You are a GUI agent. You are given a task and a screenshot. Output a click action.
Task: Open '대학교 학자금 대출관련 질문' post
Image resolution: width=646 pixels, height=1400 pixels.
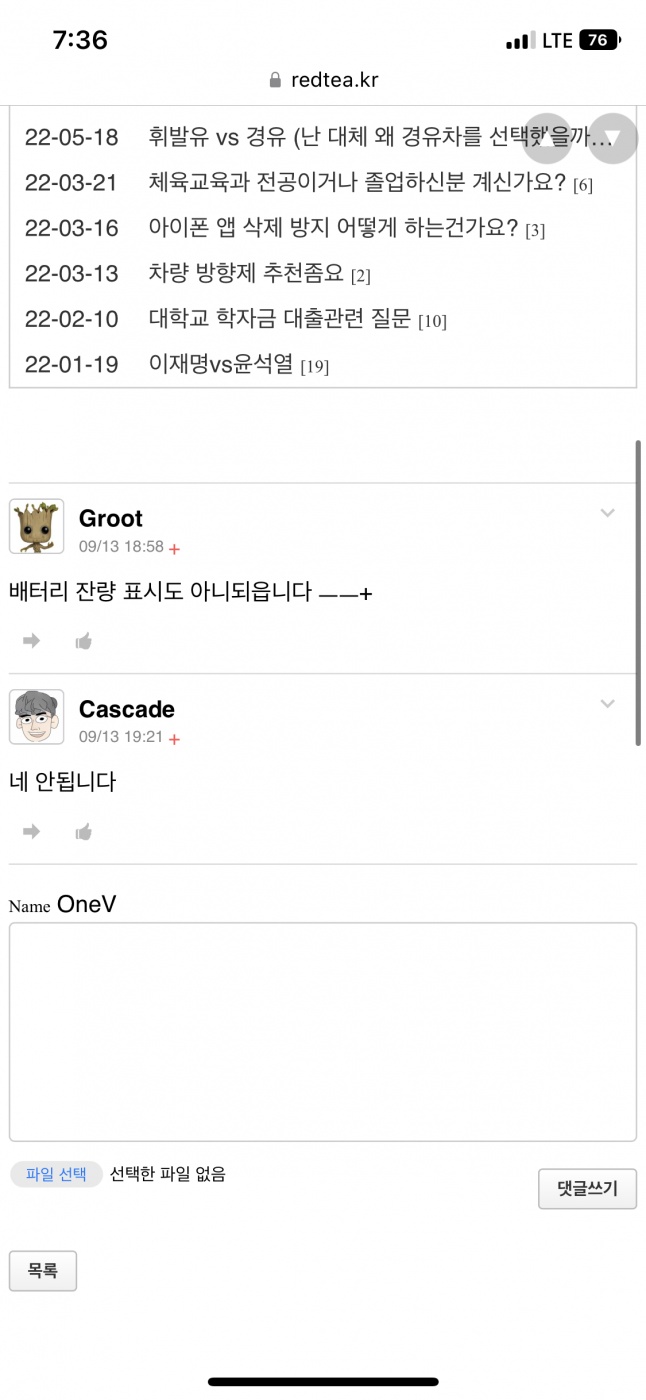pyautogui.click(x=283, y=319)
